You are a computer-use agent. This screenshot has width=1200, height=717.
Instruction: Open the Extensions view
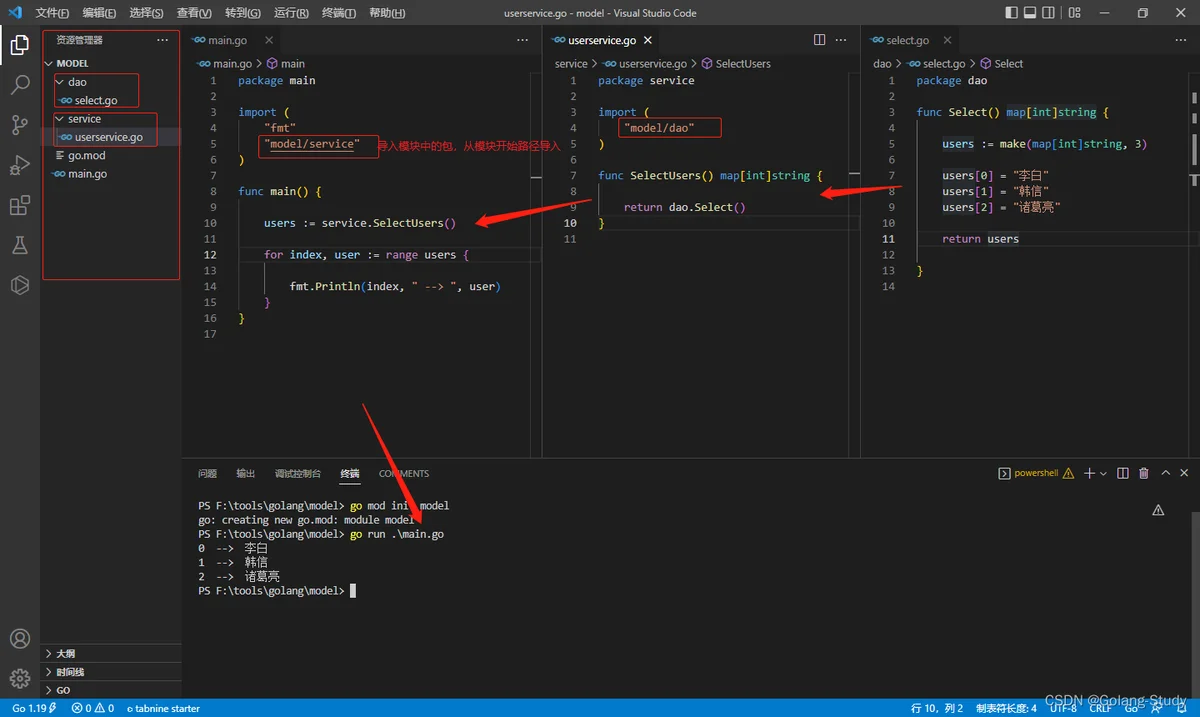[20, 205]
